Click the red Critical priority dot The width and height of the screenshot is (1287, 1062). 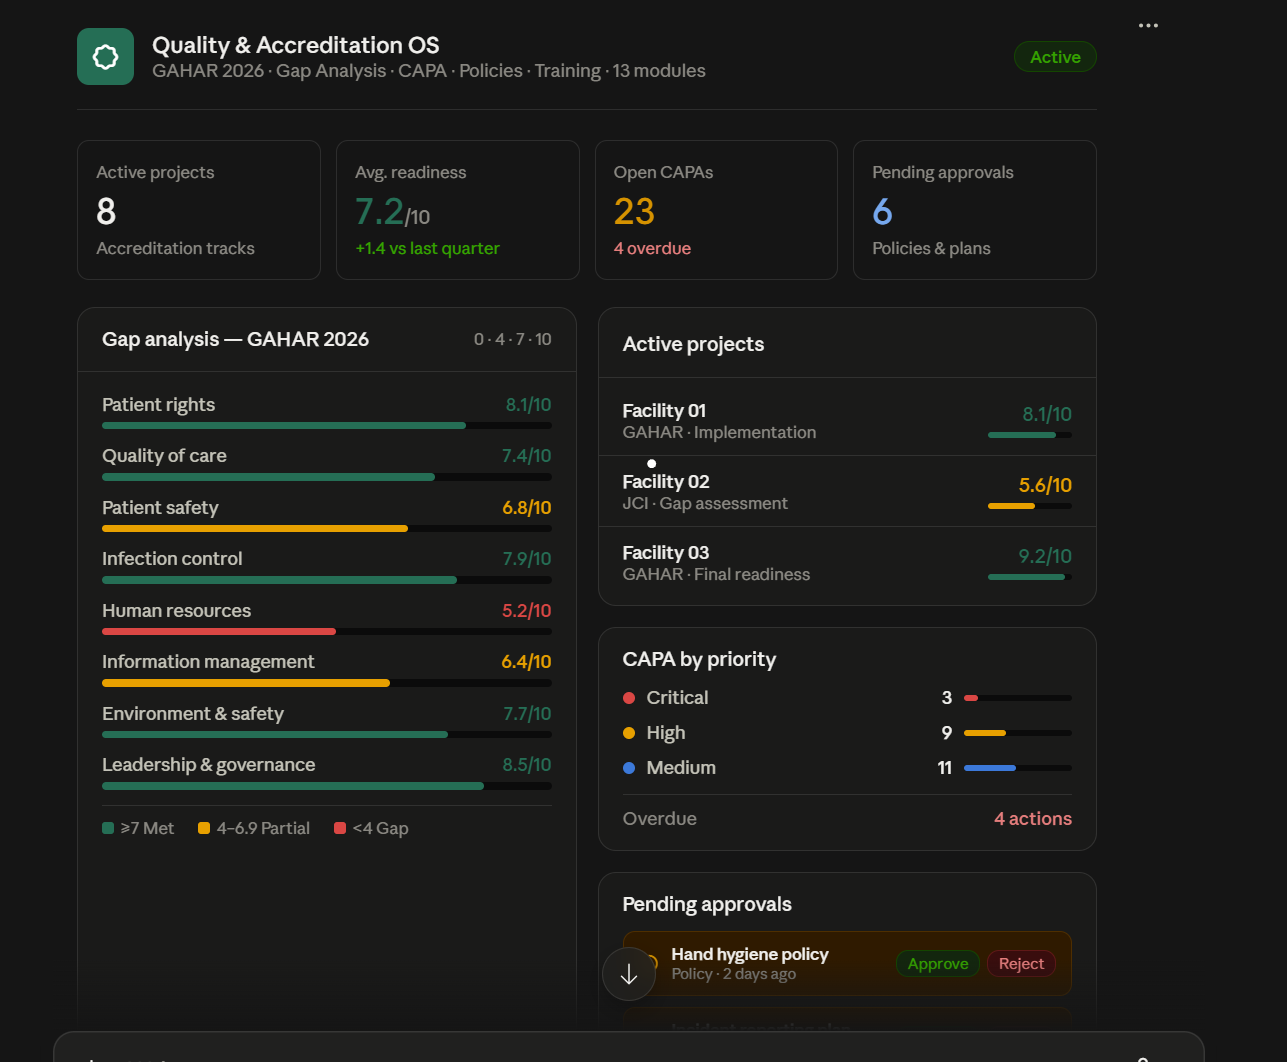point(629,698)
